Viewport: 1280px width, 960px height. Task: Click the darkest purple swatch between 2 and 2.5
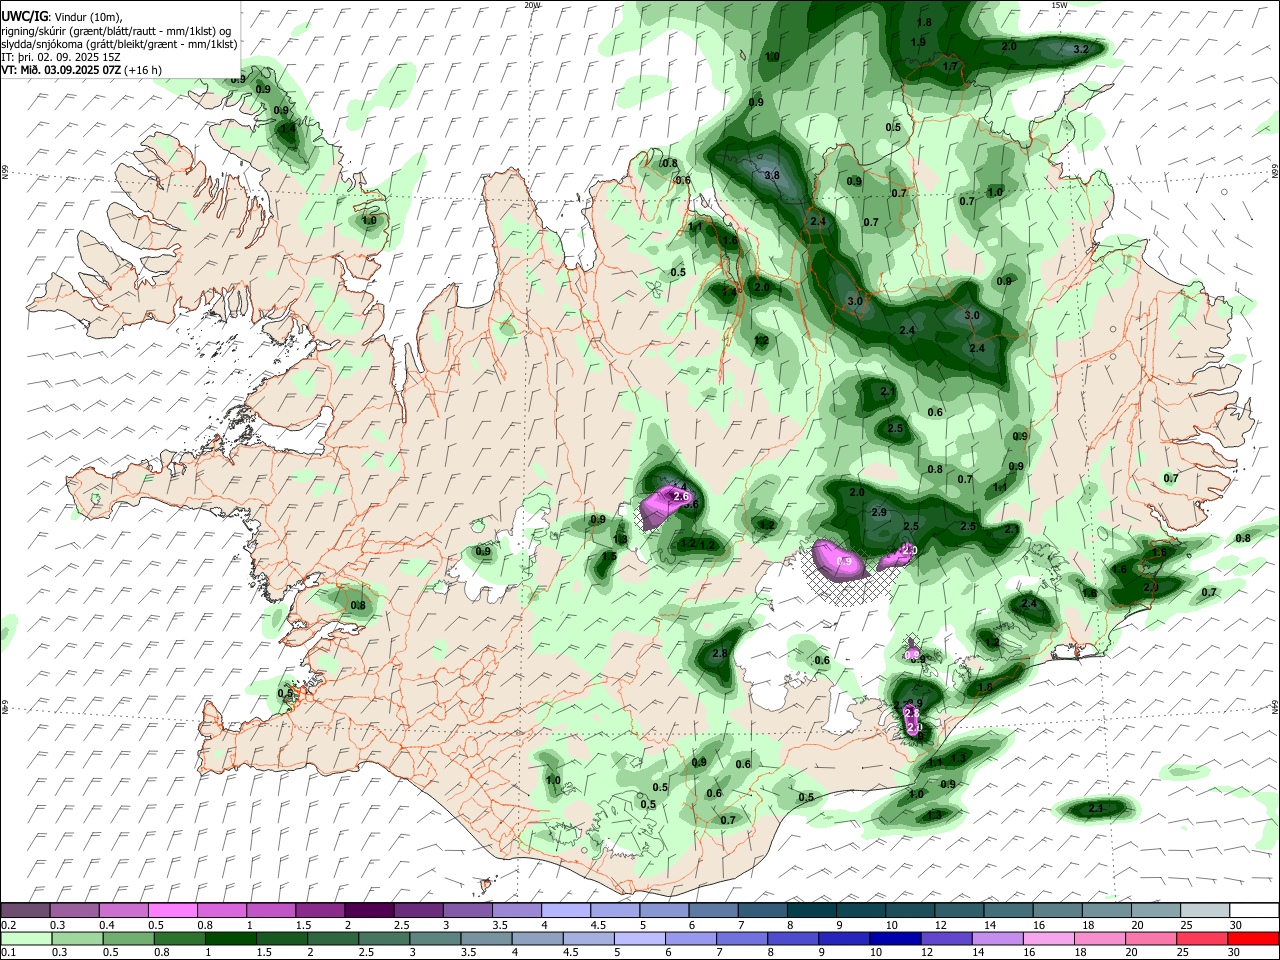pyautogui.click(x=369, y=911)
